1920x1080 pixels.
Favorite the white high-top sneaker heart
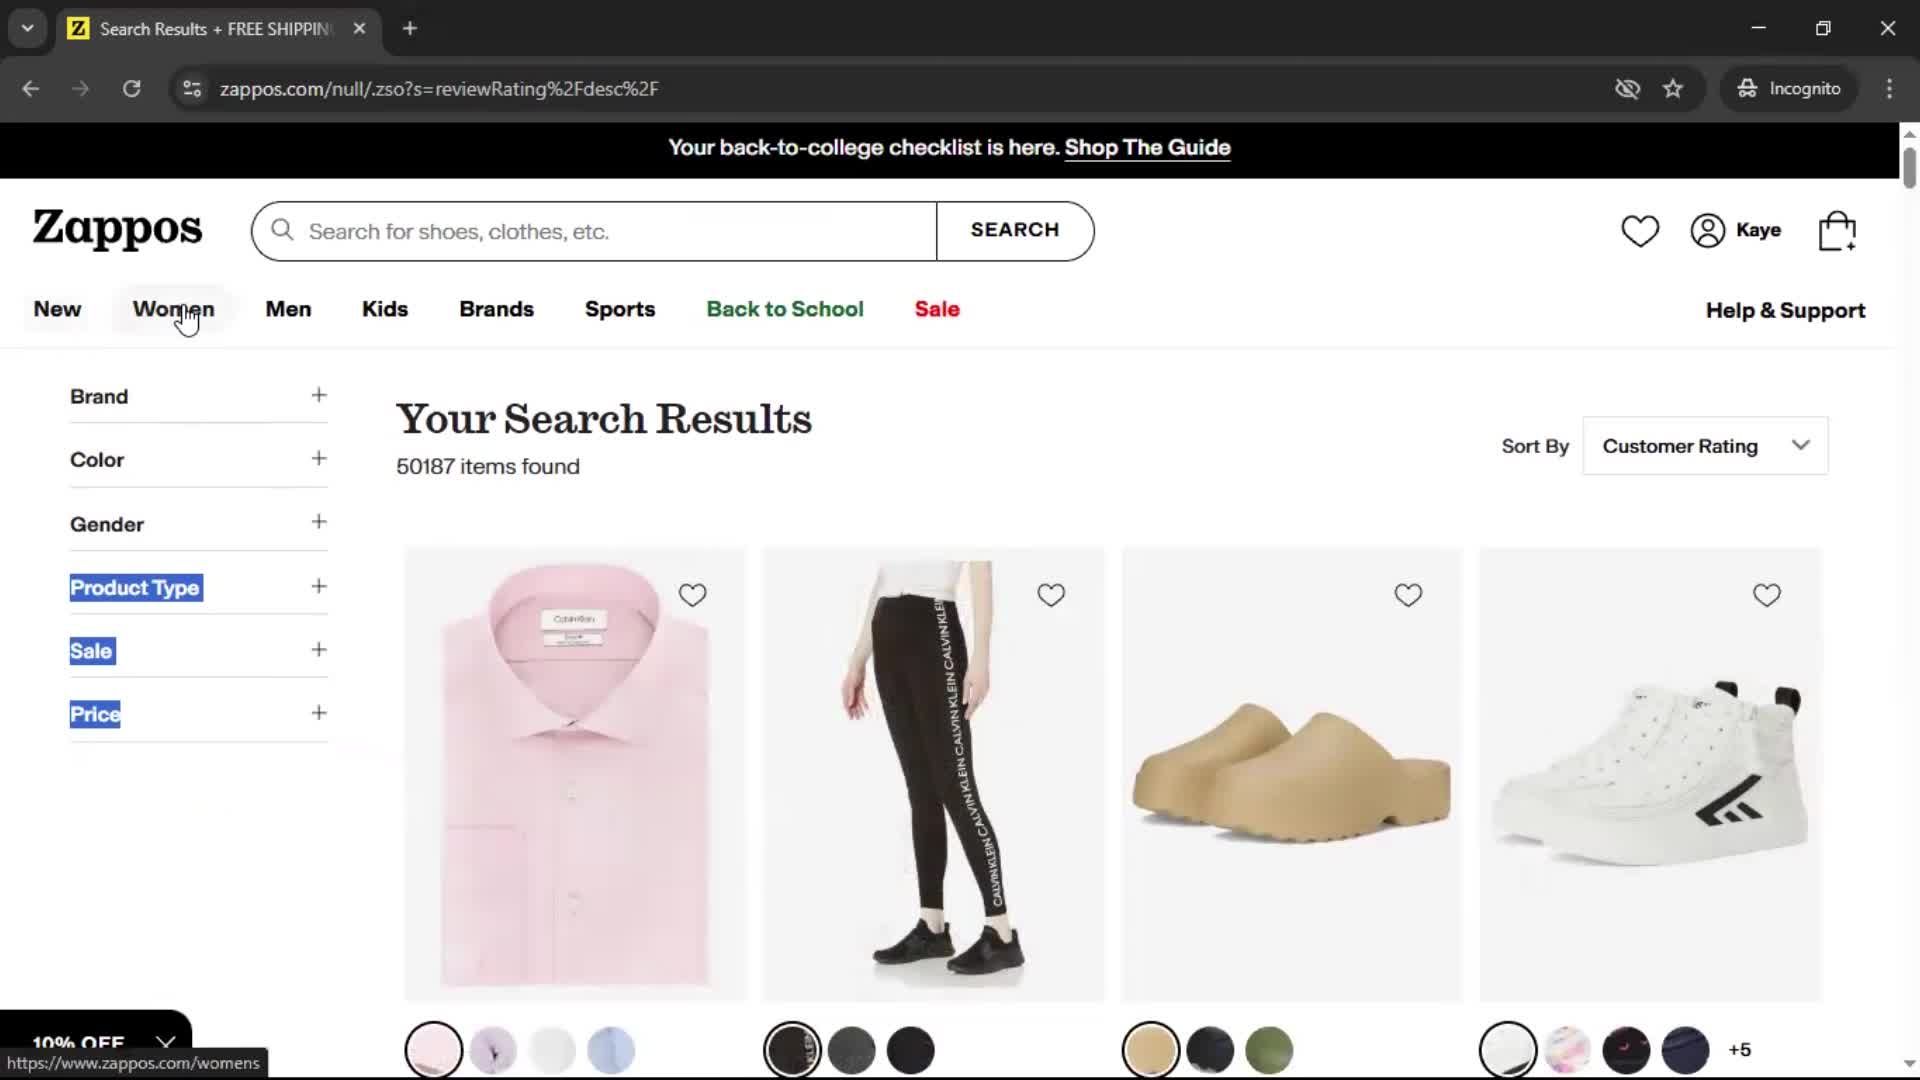[x=1767, y=595]
